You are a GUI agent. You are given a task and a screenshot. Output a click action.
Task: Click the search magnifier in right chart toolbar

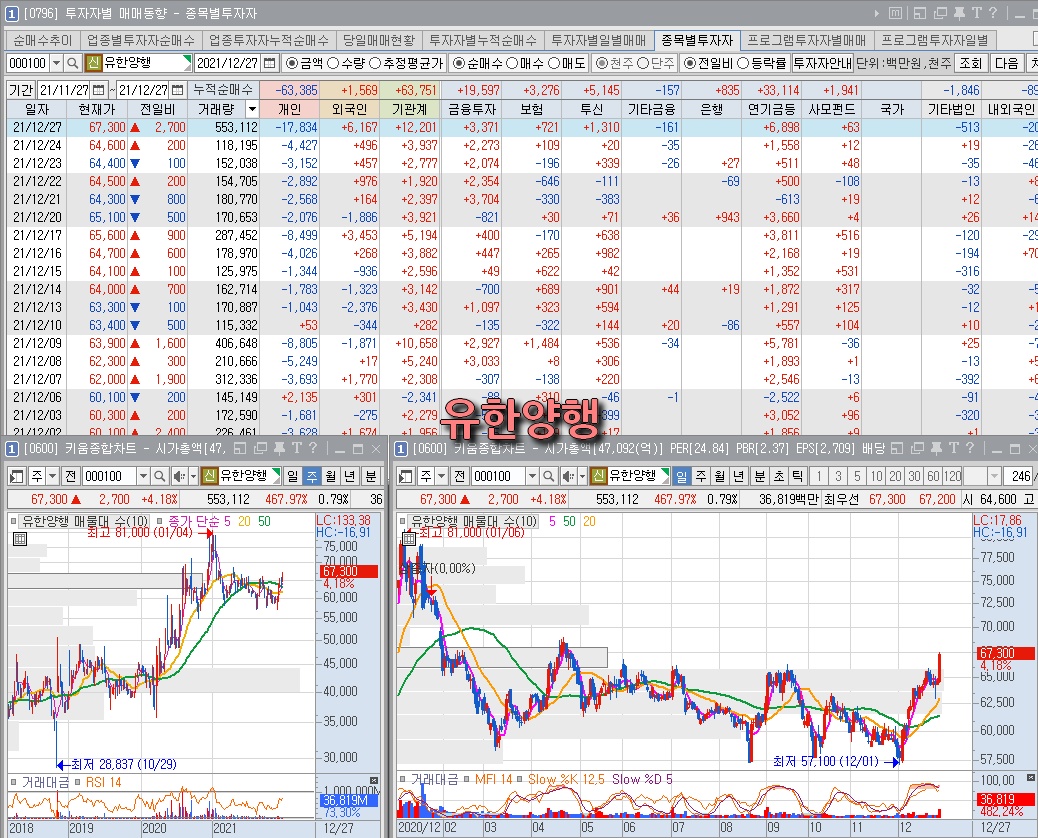pyautogui.click(x=548, y=476)
